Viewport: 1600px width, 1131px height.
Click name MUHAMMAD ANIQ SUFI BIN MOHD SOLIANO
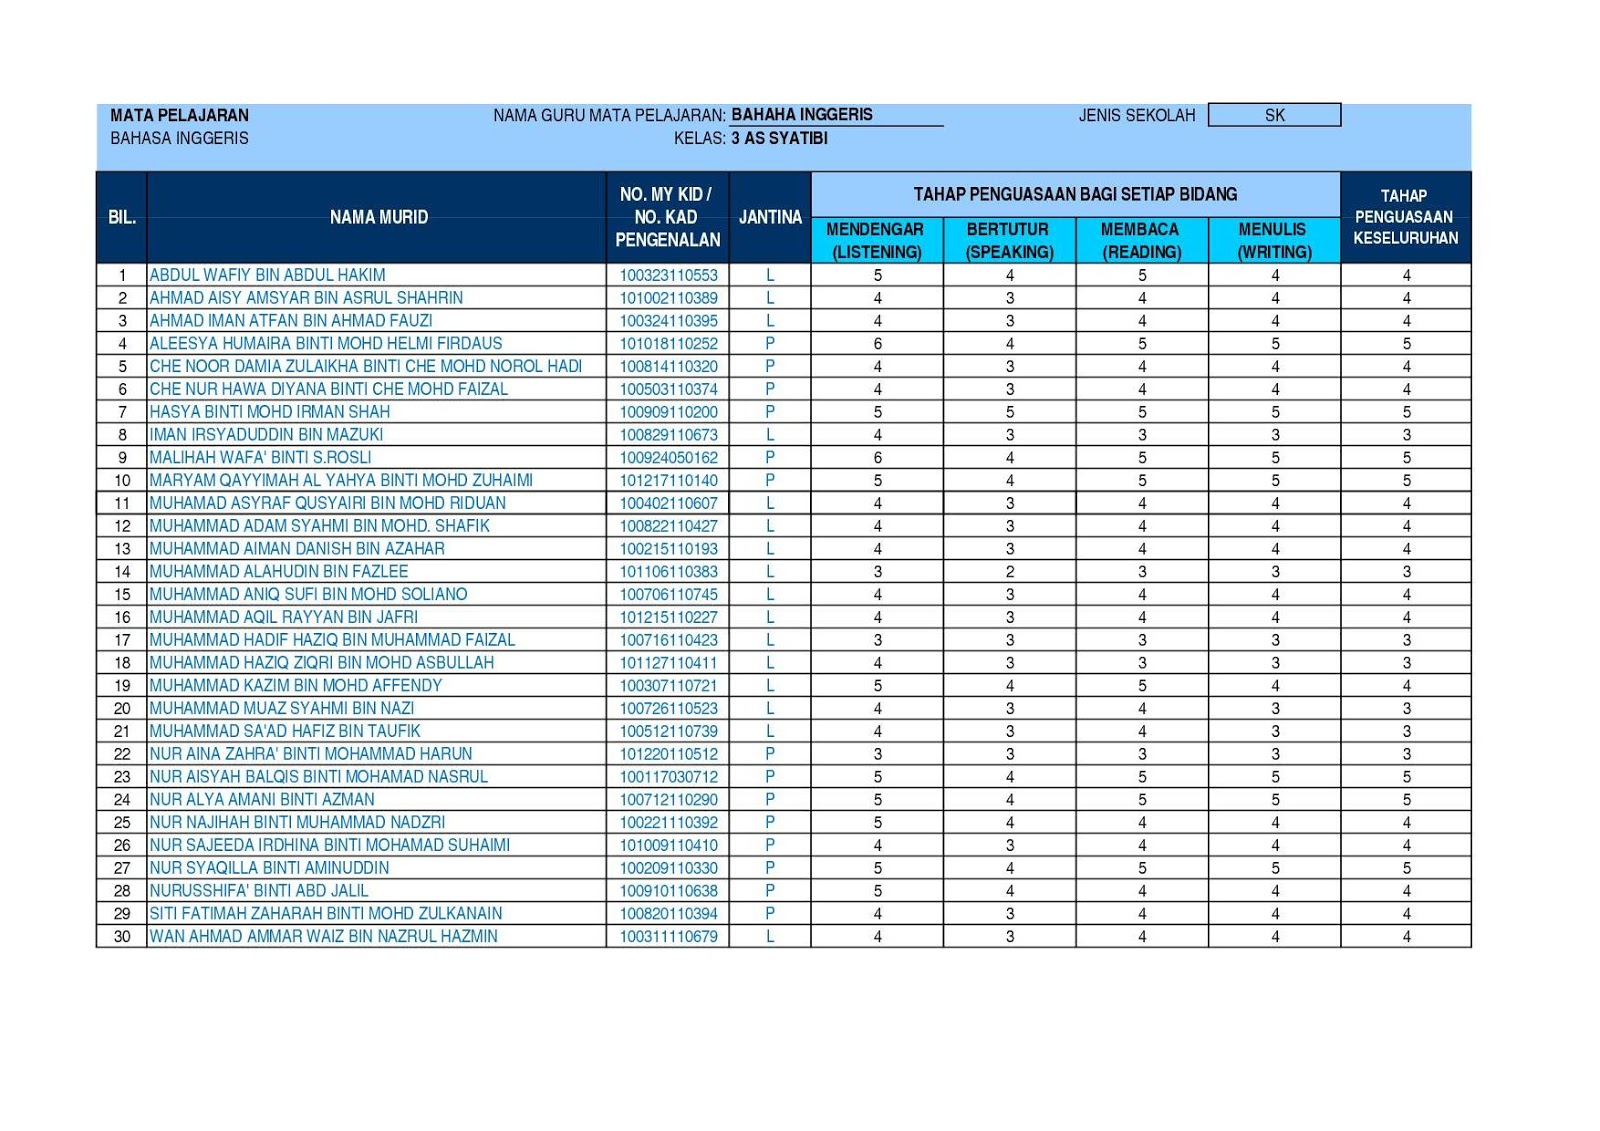(x=308, y=594)
